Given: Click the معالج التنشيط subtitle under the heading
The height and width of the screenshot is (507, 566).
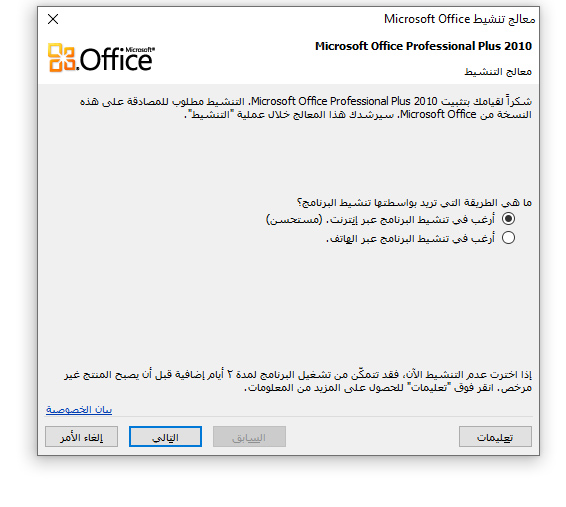Looking at the screenshot, I should pos(498,71).
